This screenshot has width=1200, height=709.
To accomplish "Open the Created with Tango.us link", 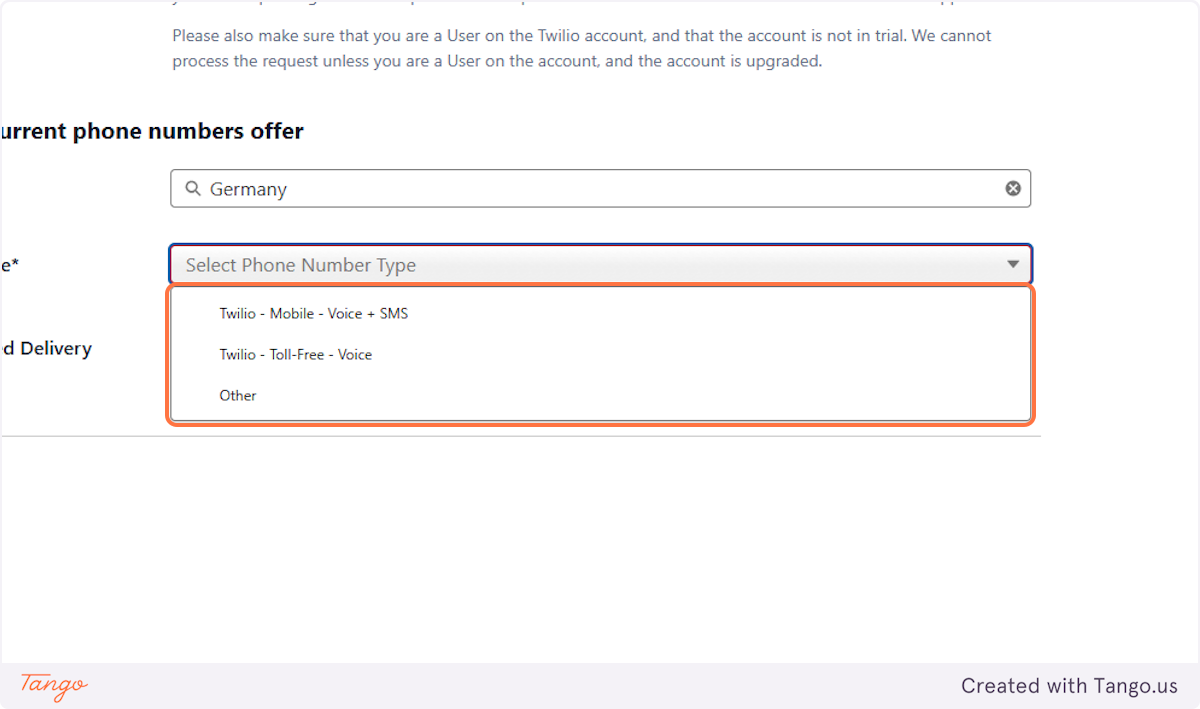I will point(1069,686).
